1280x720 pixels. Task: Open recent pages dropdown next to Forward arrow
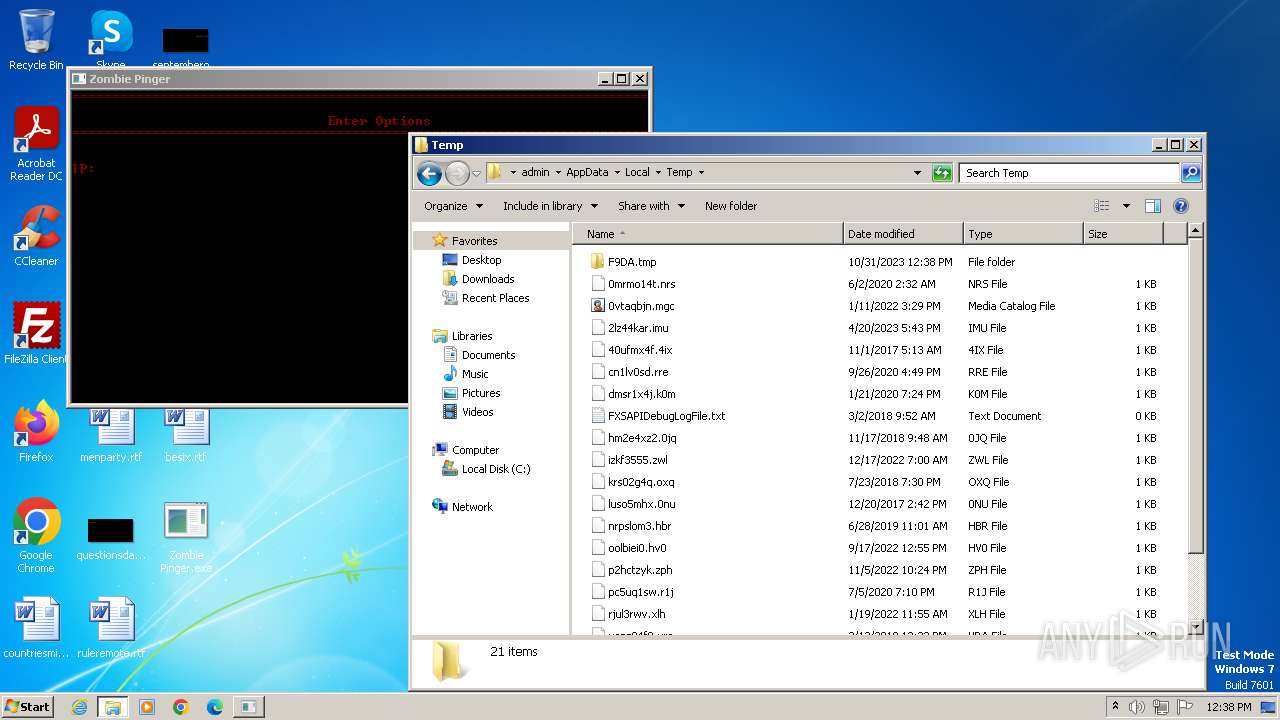pos(476,173)
